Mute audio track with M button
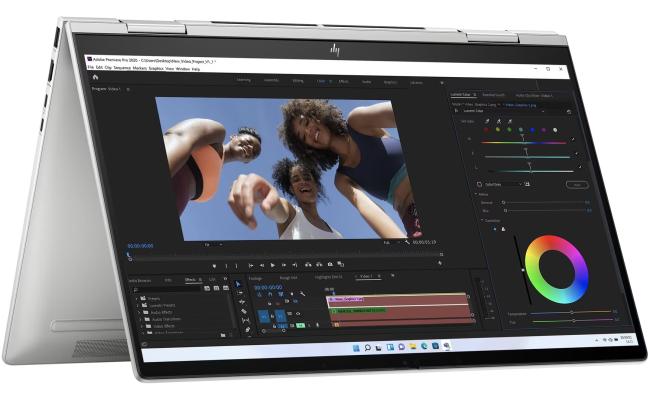Viewport: 650px width, 400px height. [300, 326]
